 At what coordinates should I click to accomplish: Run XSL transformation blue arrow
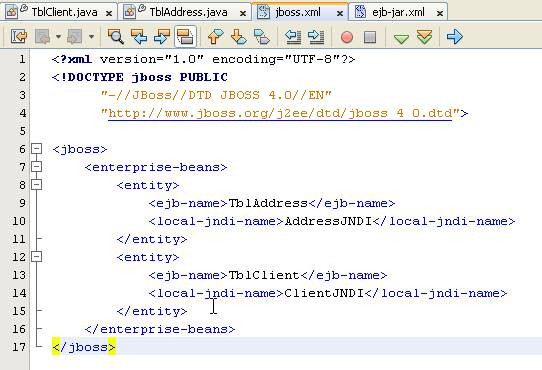(455, 36)
